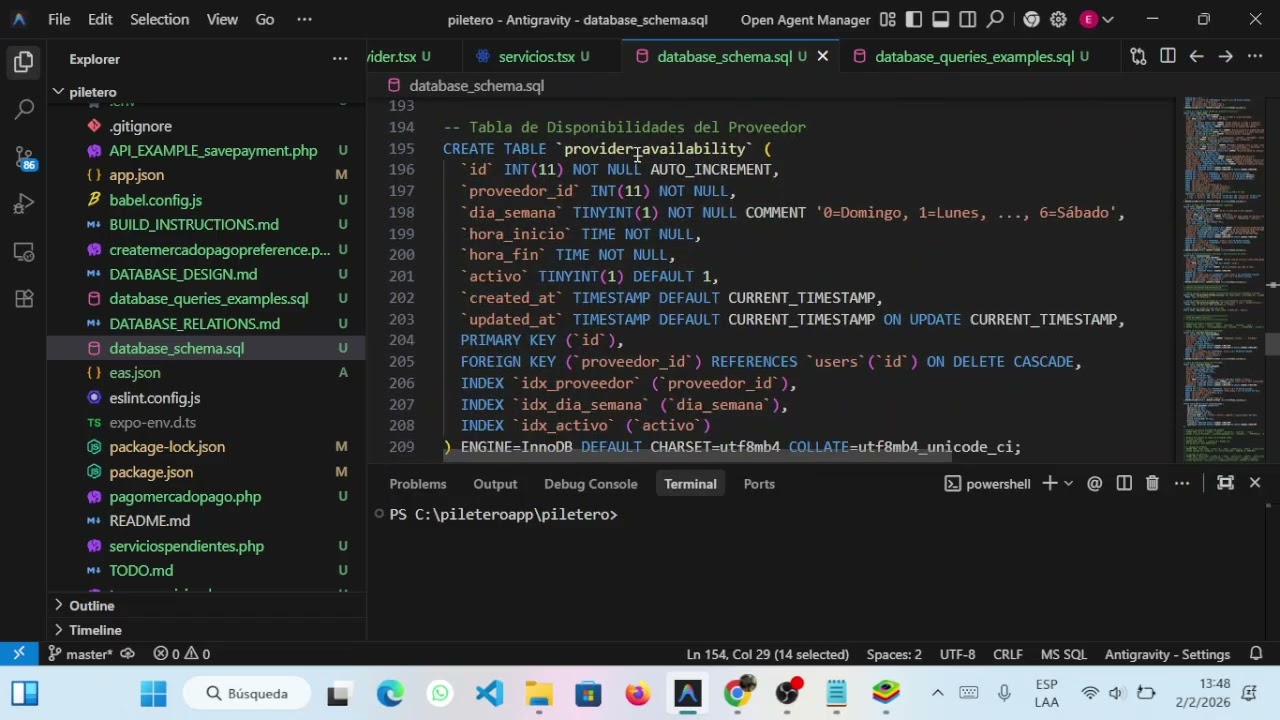Maximize the panel size

click(1225, 483)
